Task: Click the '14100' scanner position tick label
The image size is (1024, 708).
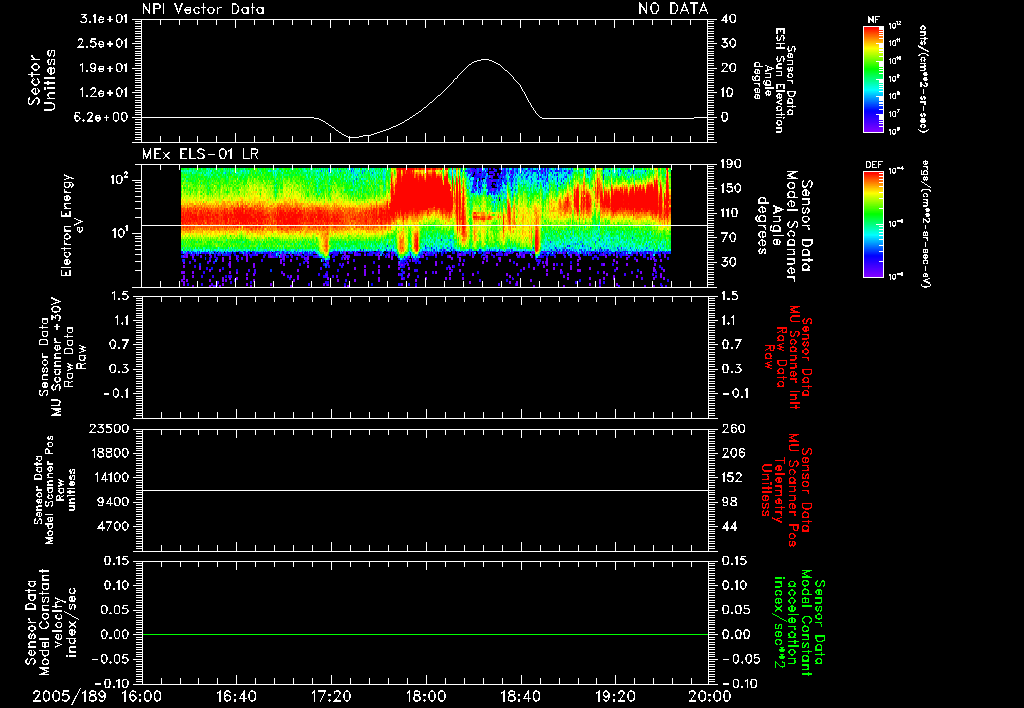Action: 108,477
